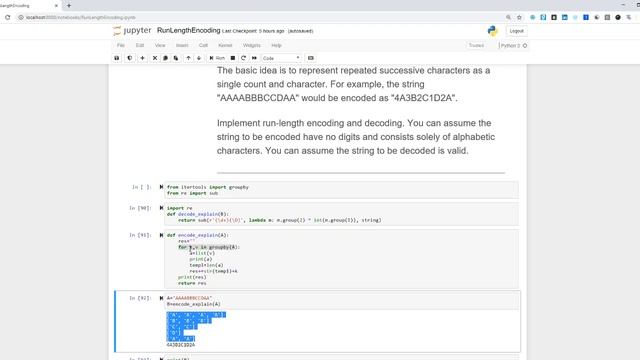Paste cells below using toolbar icon
This screenshot has height=360, width=640.
(176, 58)
